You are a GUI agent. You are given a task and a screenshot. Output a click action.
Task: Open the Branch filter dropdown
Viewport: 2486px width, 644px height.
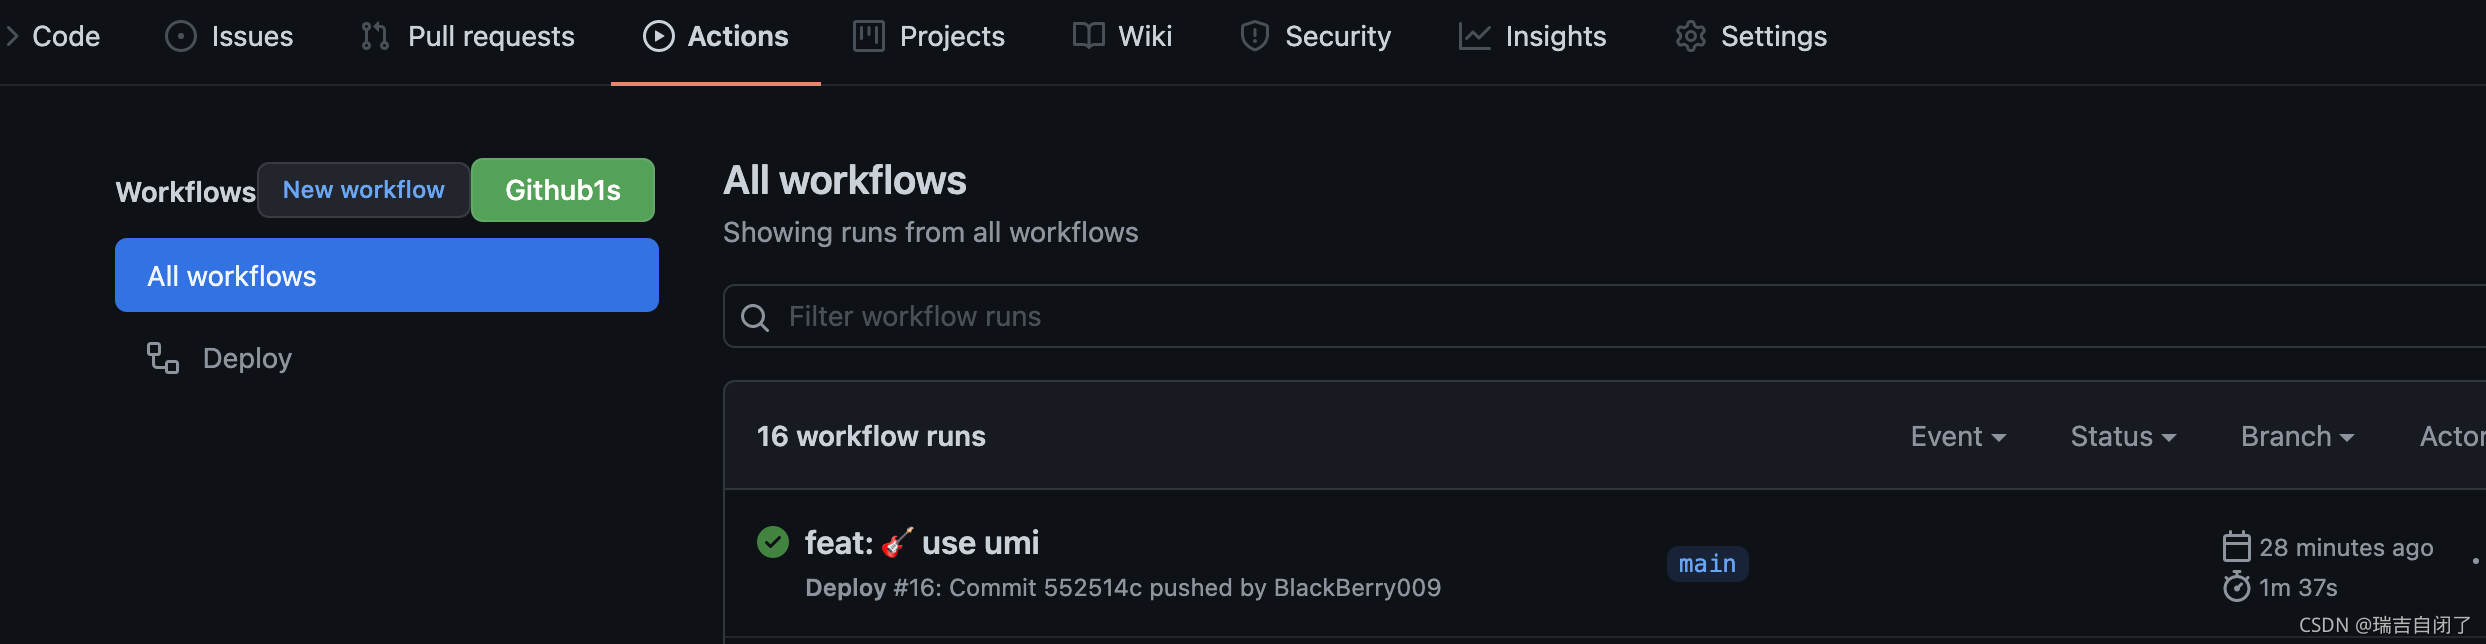click(x=2297, y=436)
